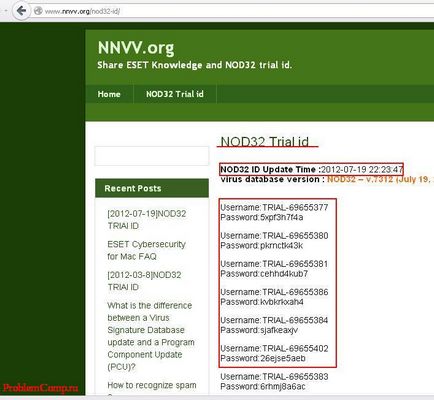Open the How to recognize spam post
This screenshot has height=400, width=434.
pos(152,385)
